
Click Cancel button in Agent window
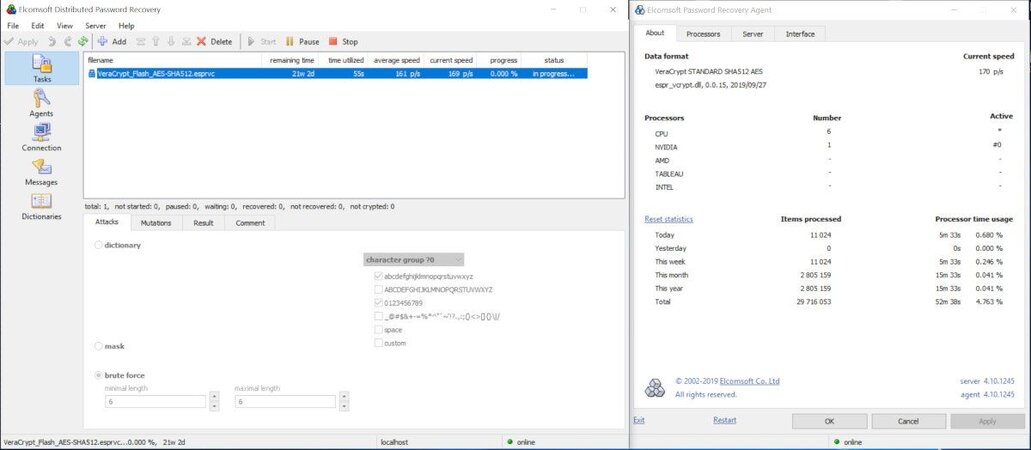908,421
